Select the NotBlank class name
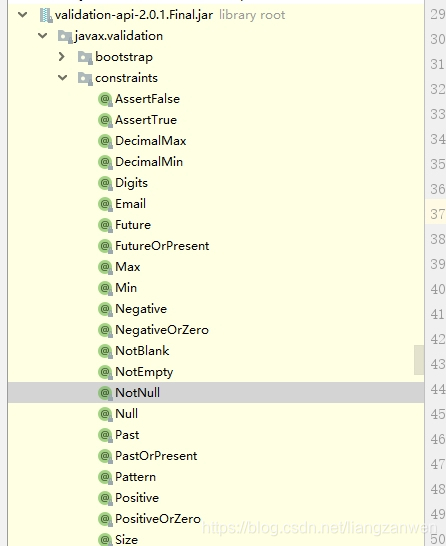 pos(142,351)
